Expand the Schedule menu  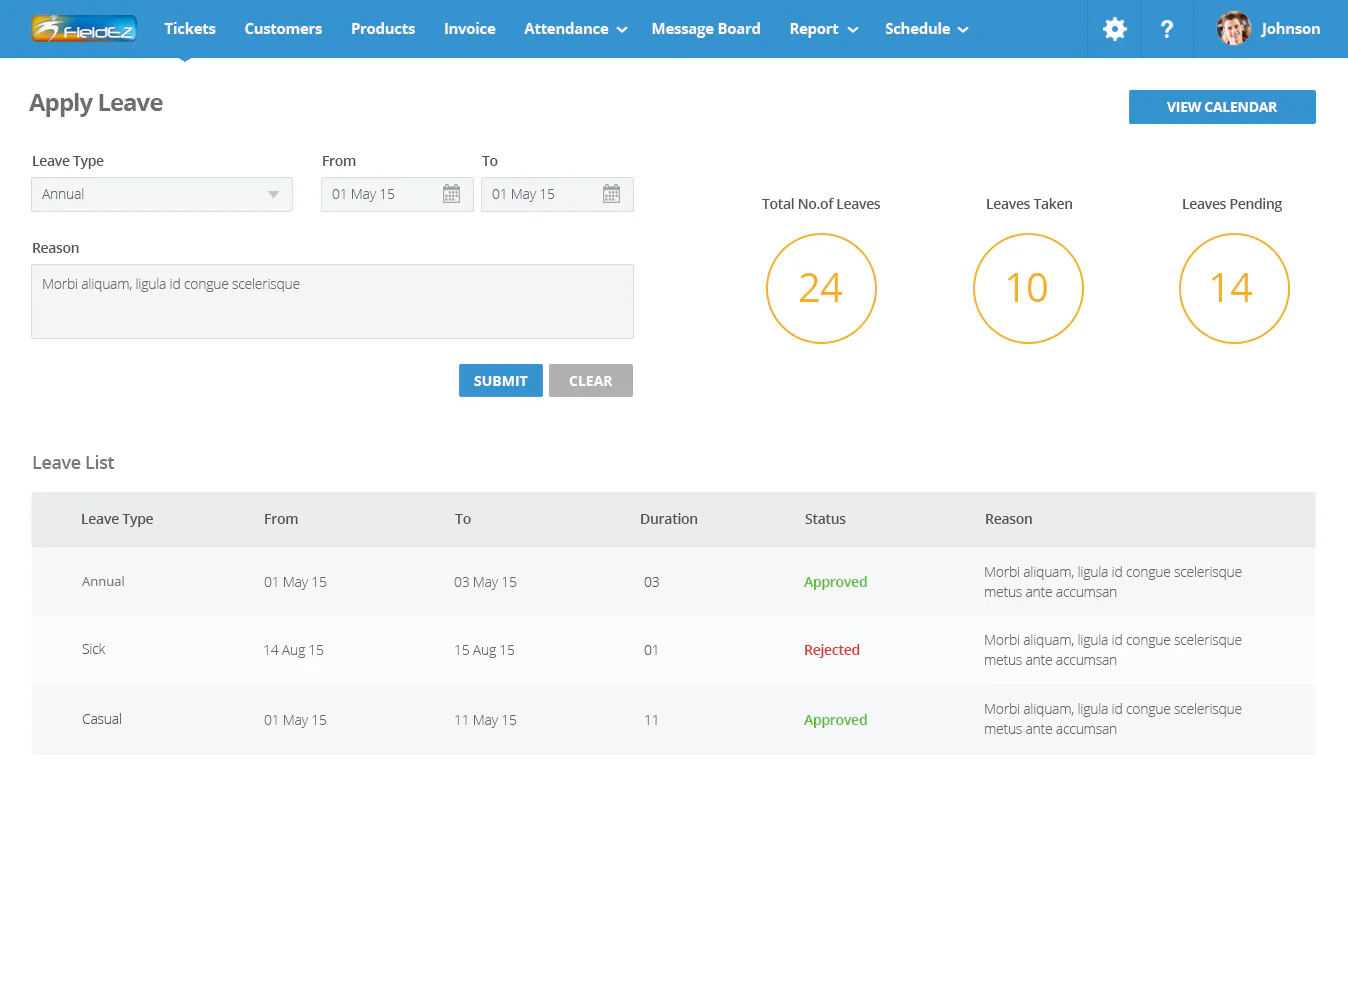click(x=926, y=29)
